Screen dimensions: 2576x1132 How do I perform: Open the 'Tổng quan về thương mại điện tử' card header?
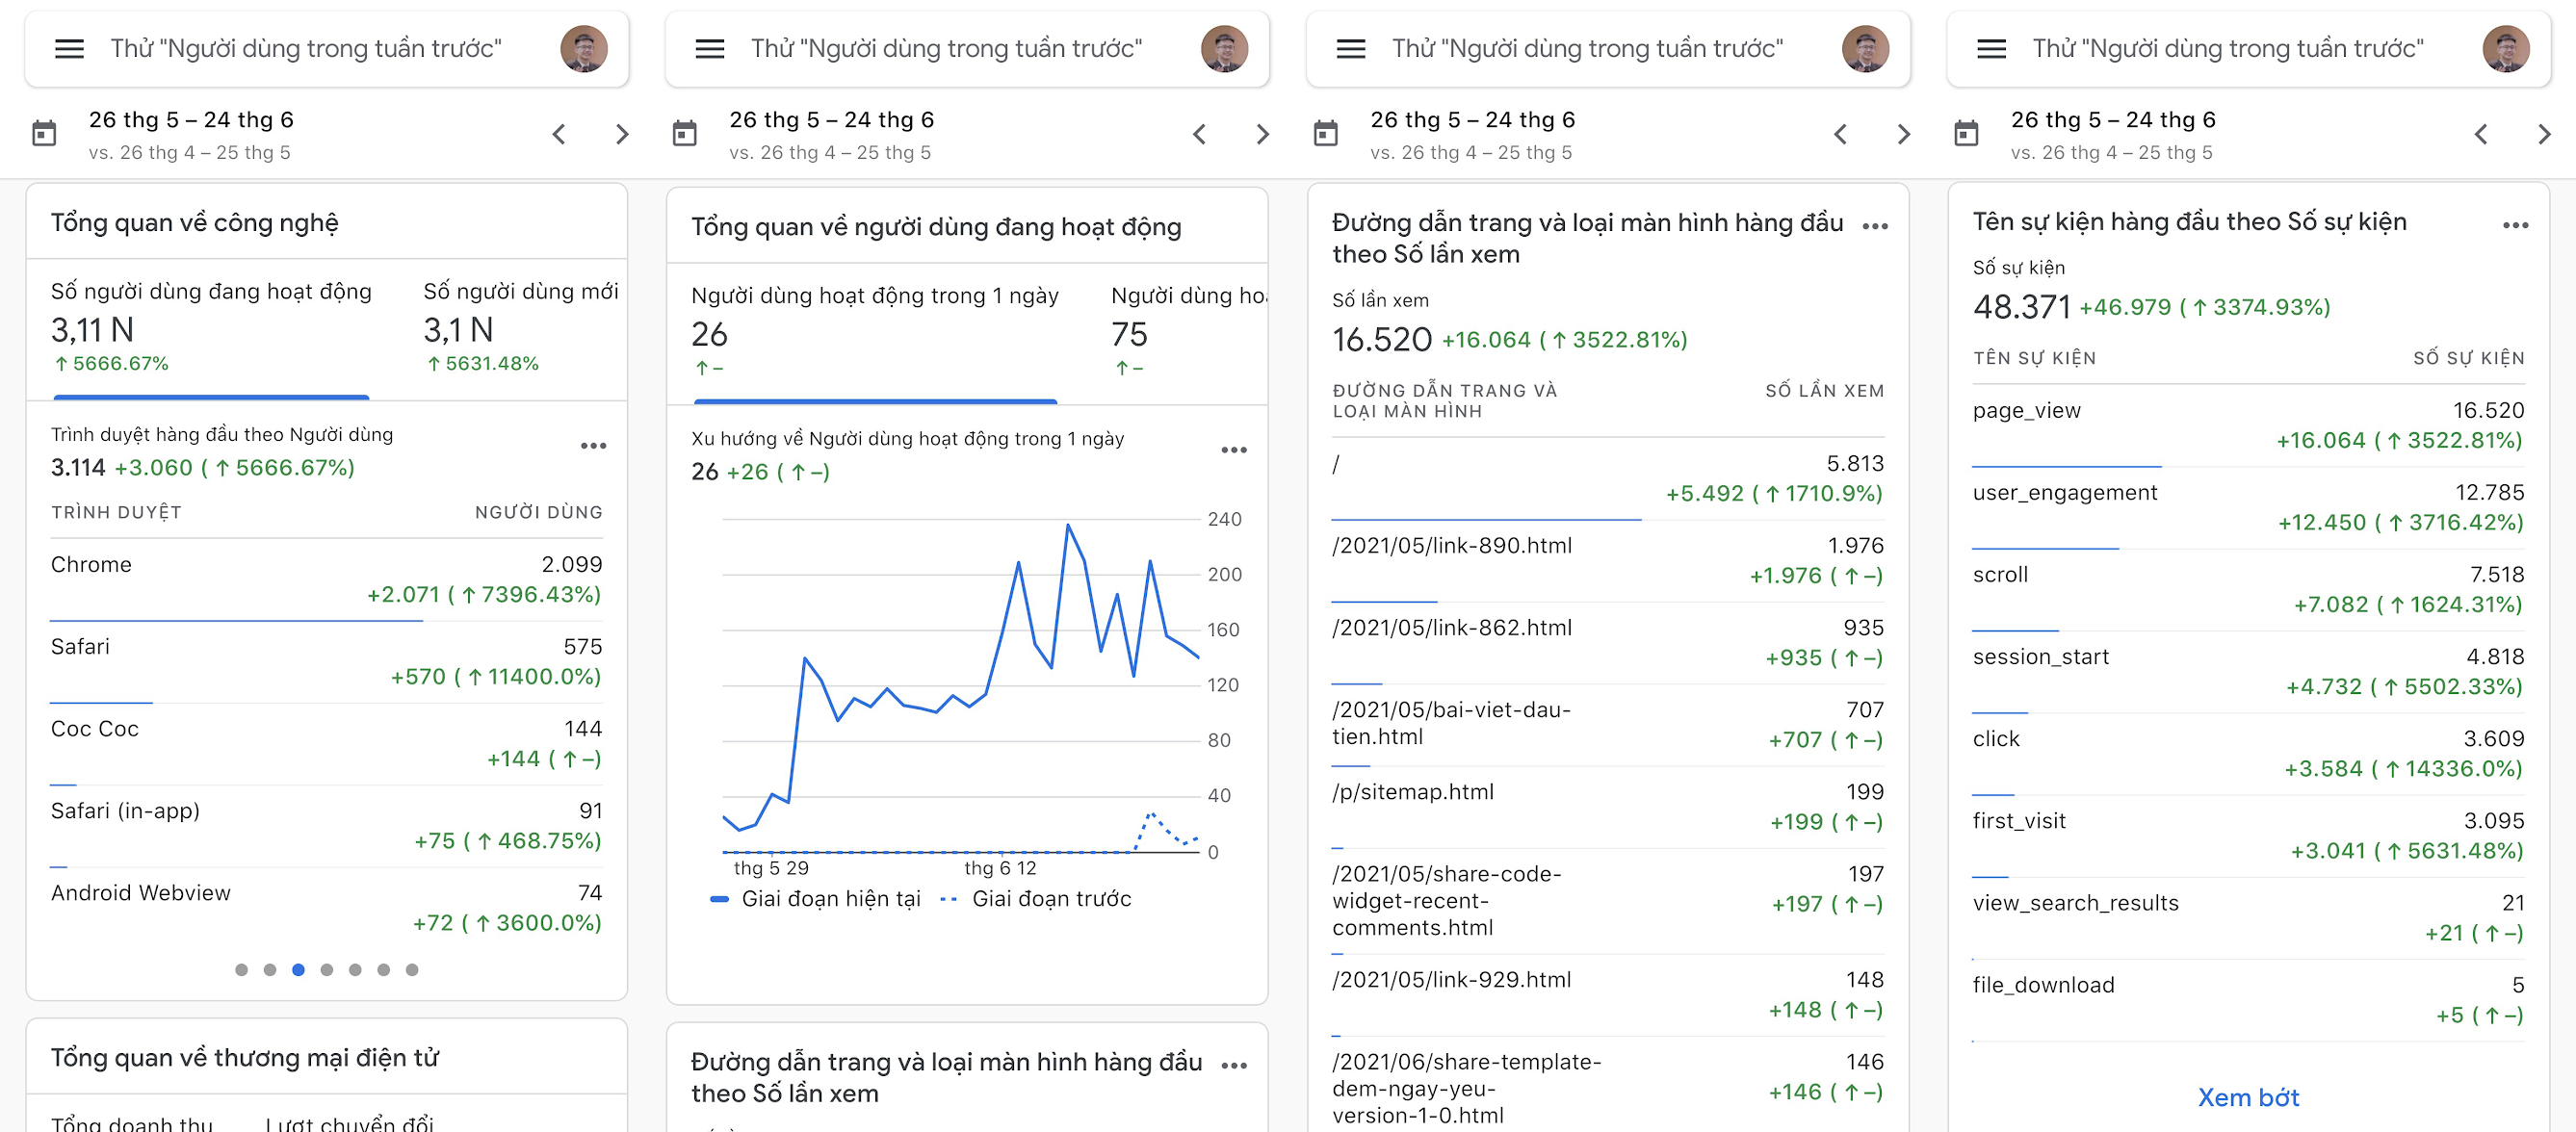[326, 1057]
